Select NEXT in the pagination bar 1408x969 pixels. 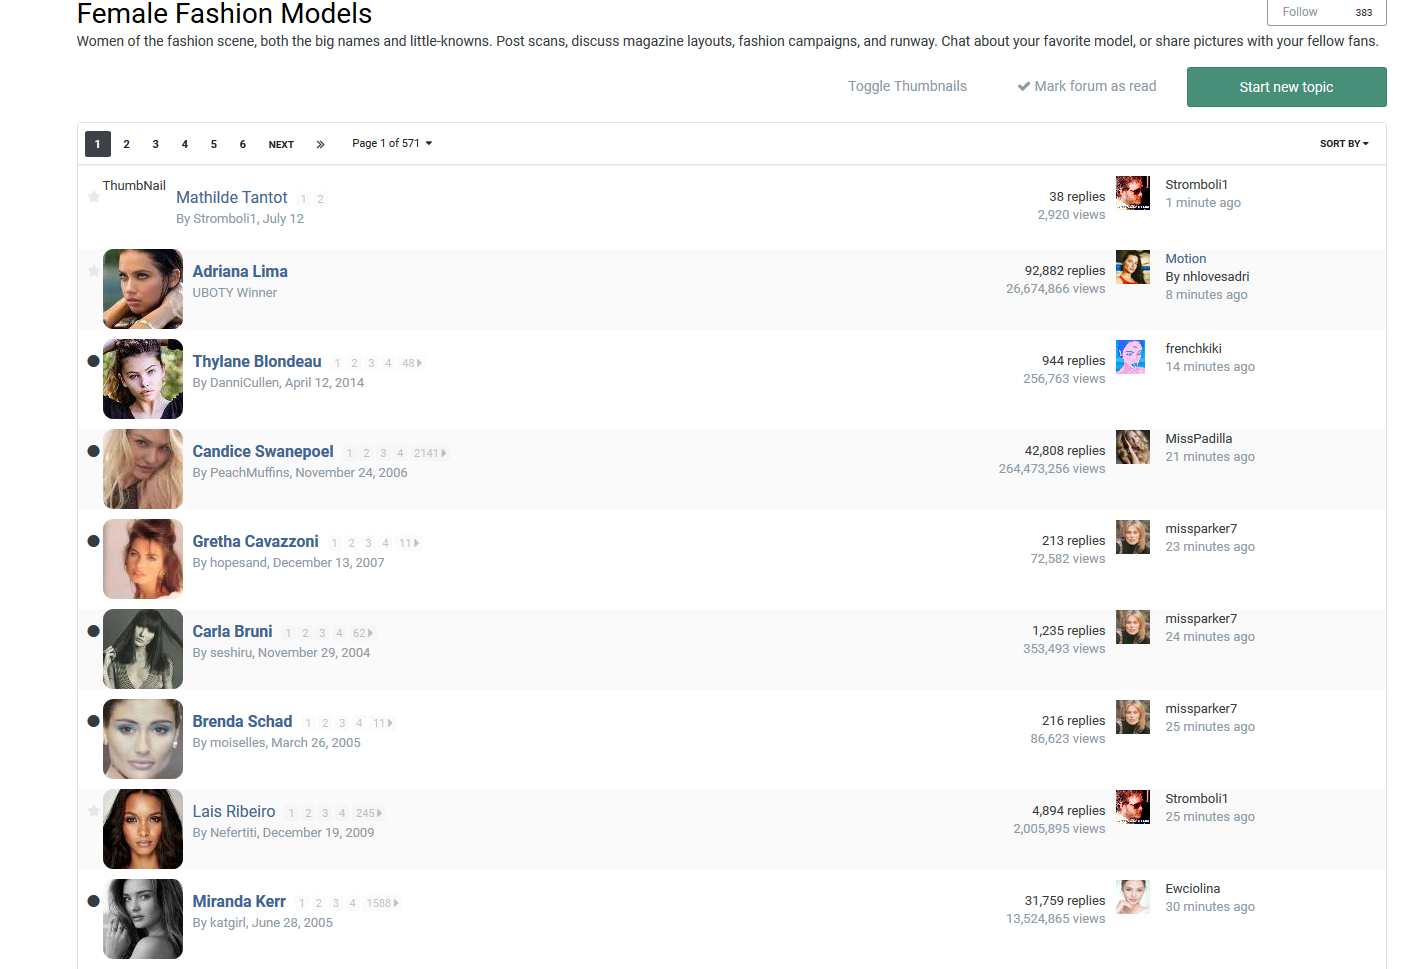281,144
